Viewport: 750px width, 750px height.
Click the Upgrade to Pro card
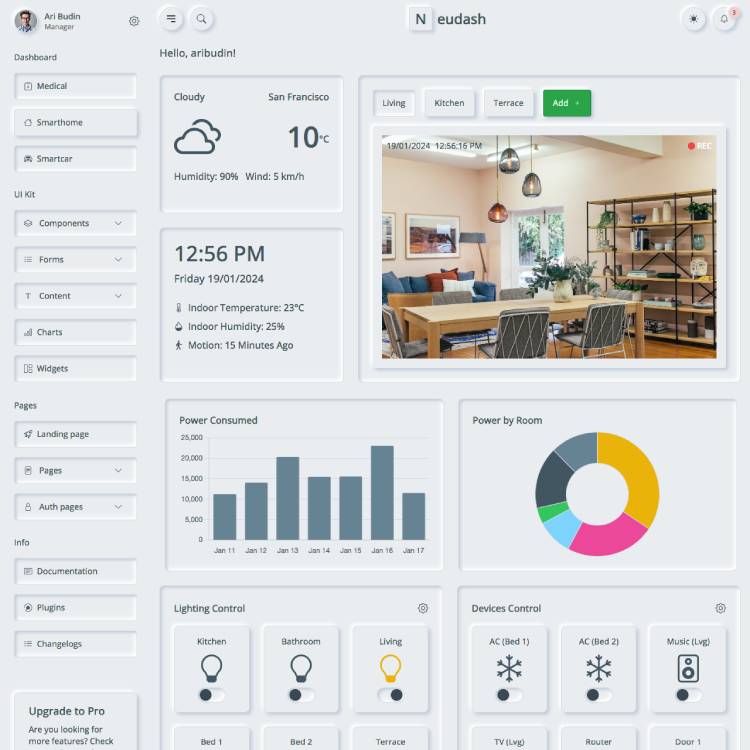[76, 721]
